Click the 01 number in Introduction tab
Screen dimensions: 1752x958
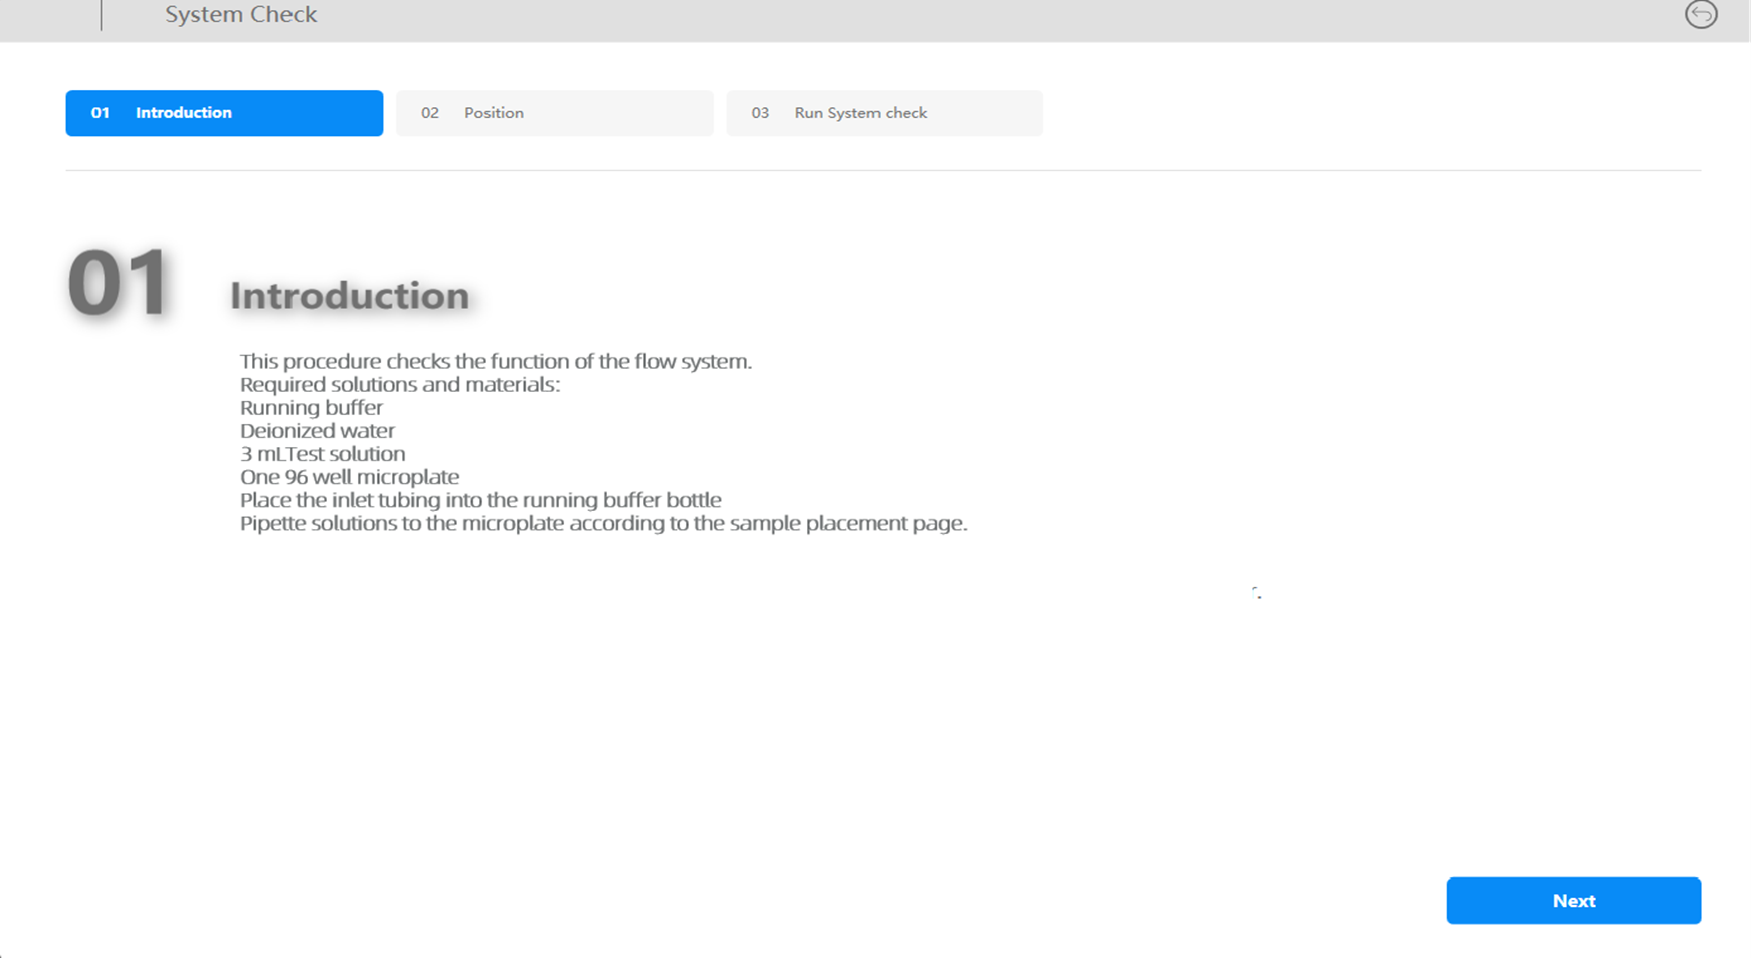tap(100, 113)
